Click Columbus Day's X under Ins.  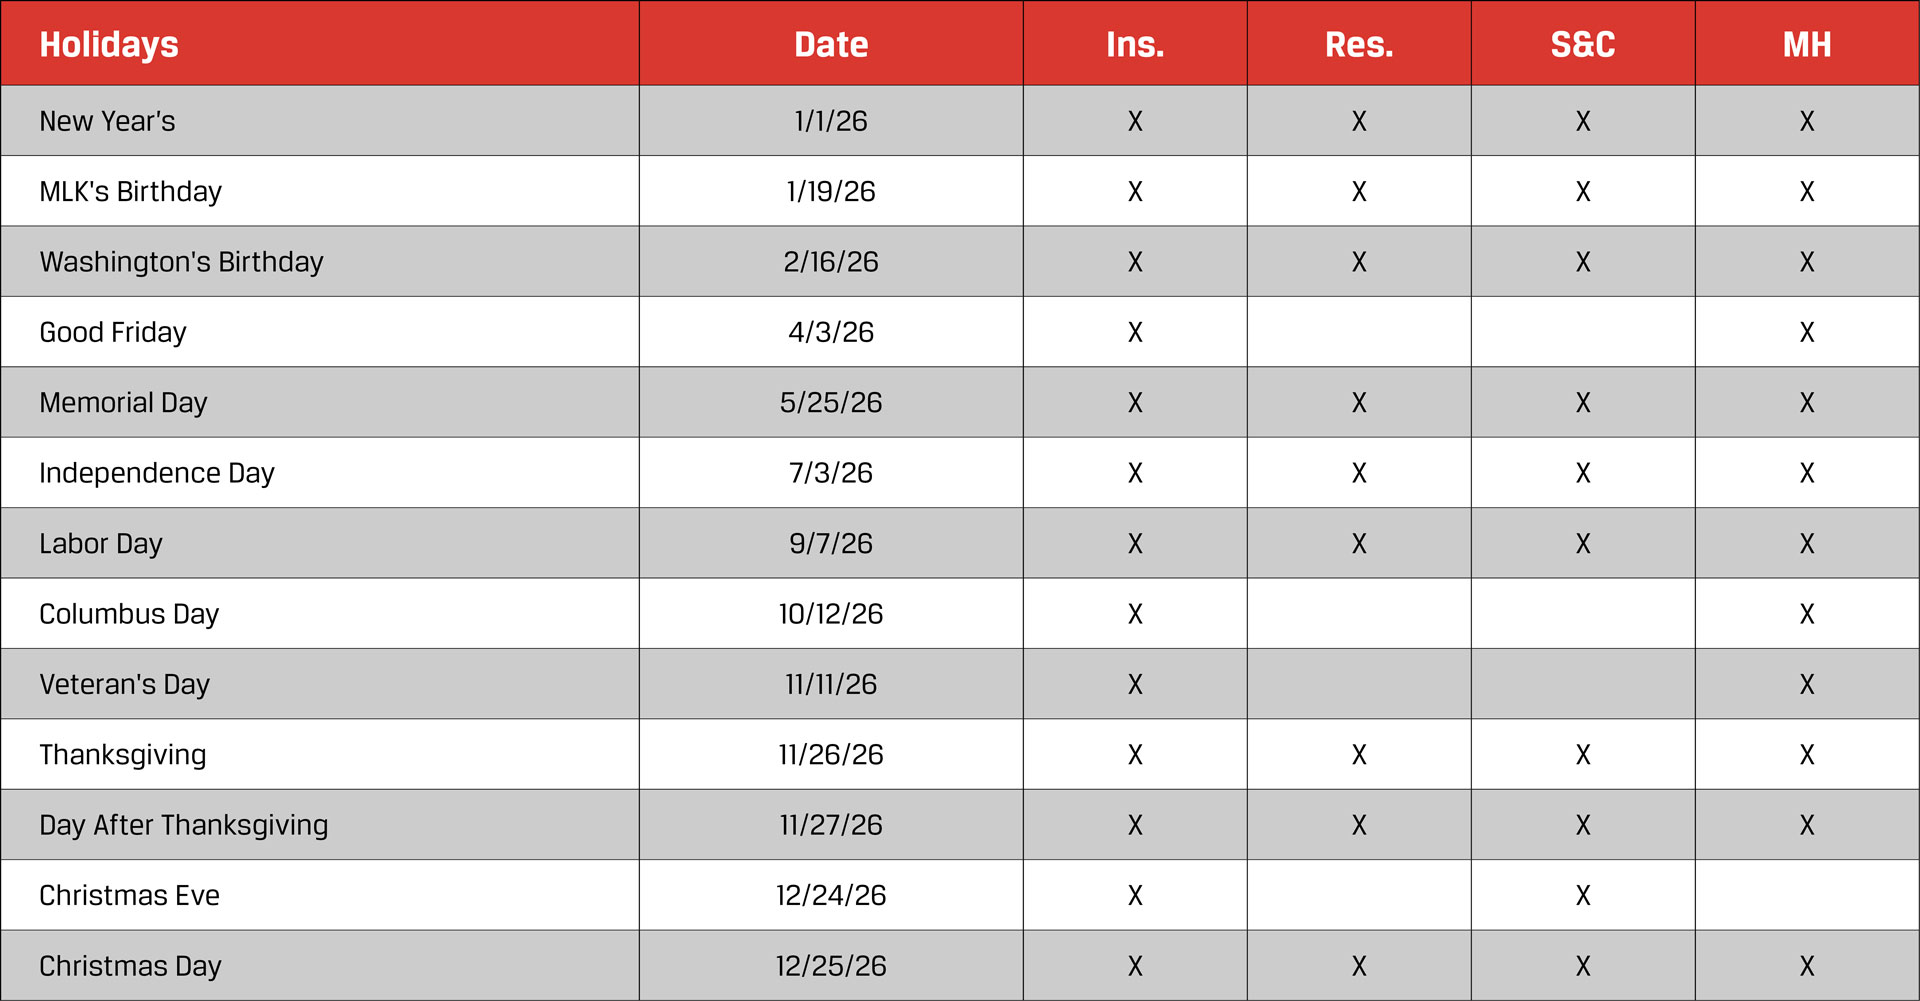pos(1135,614)
